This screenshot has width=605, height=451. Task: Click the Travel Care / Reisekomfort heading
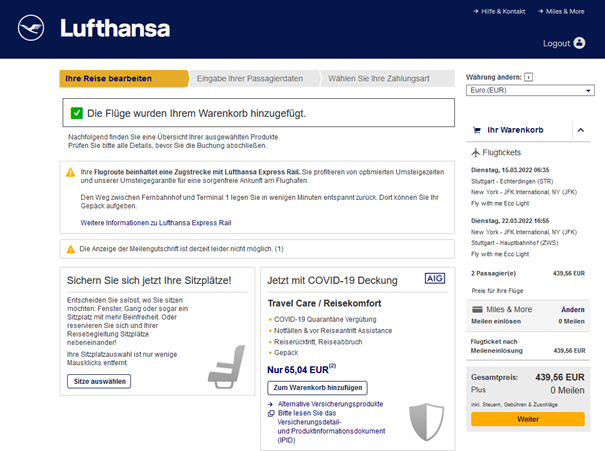324,304
